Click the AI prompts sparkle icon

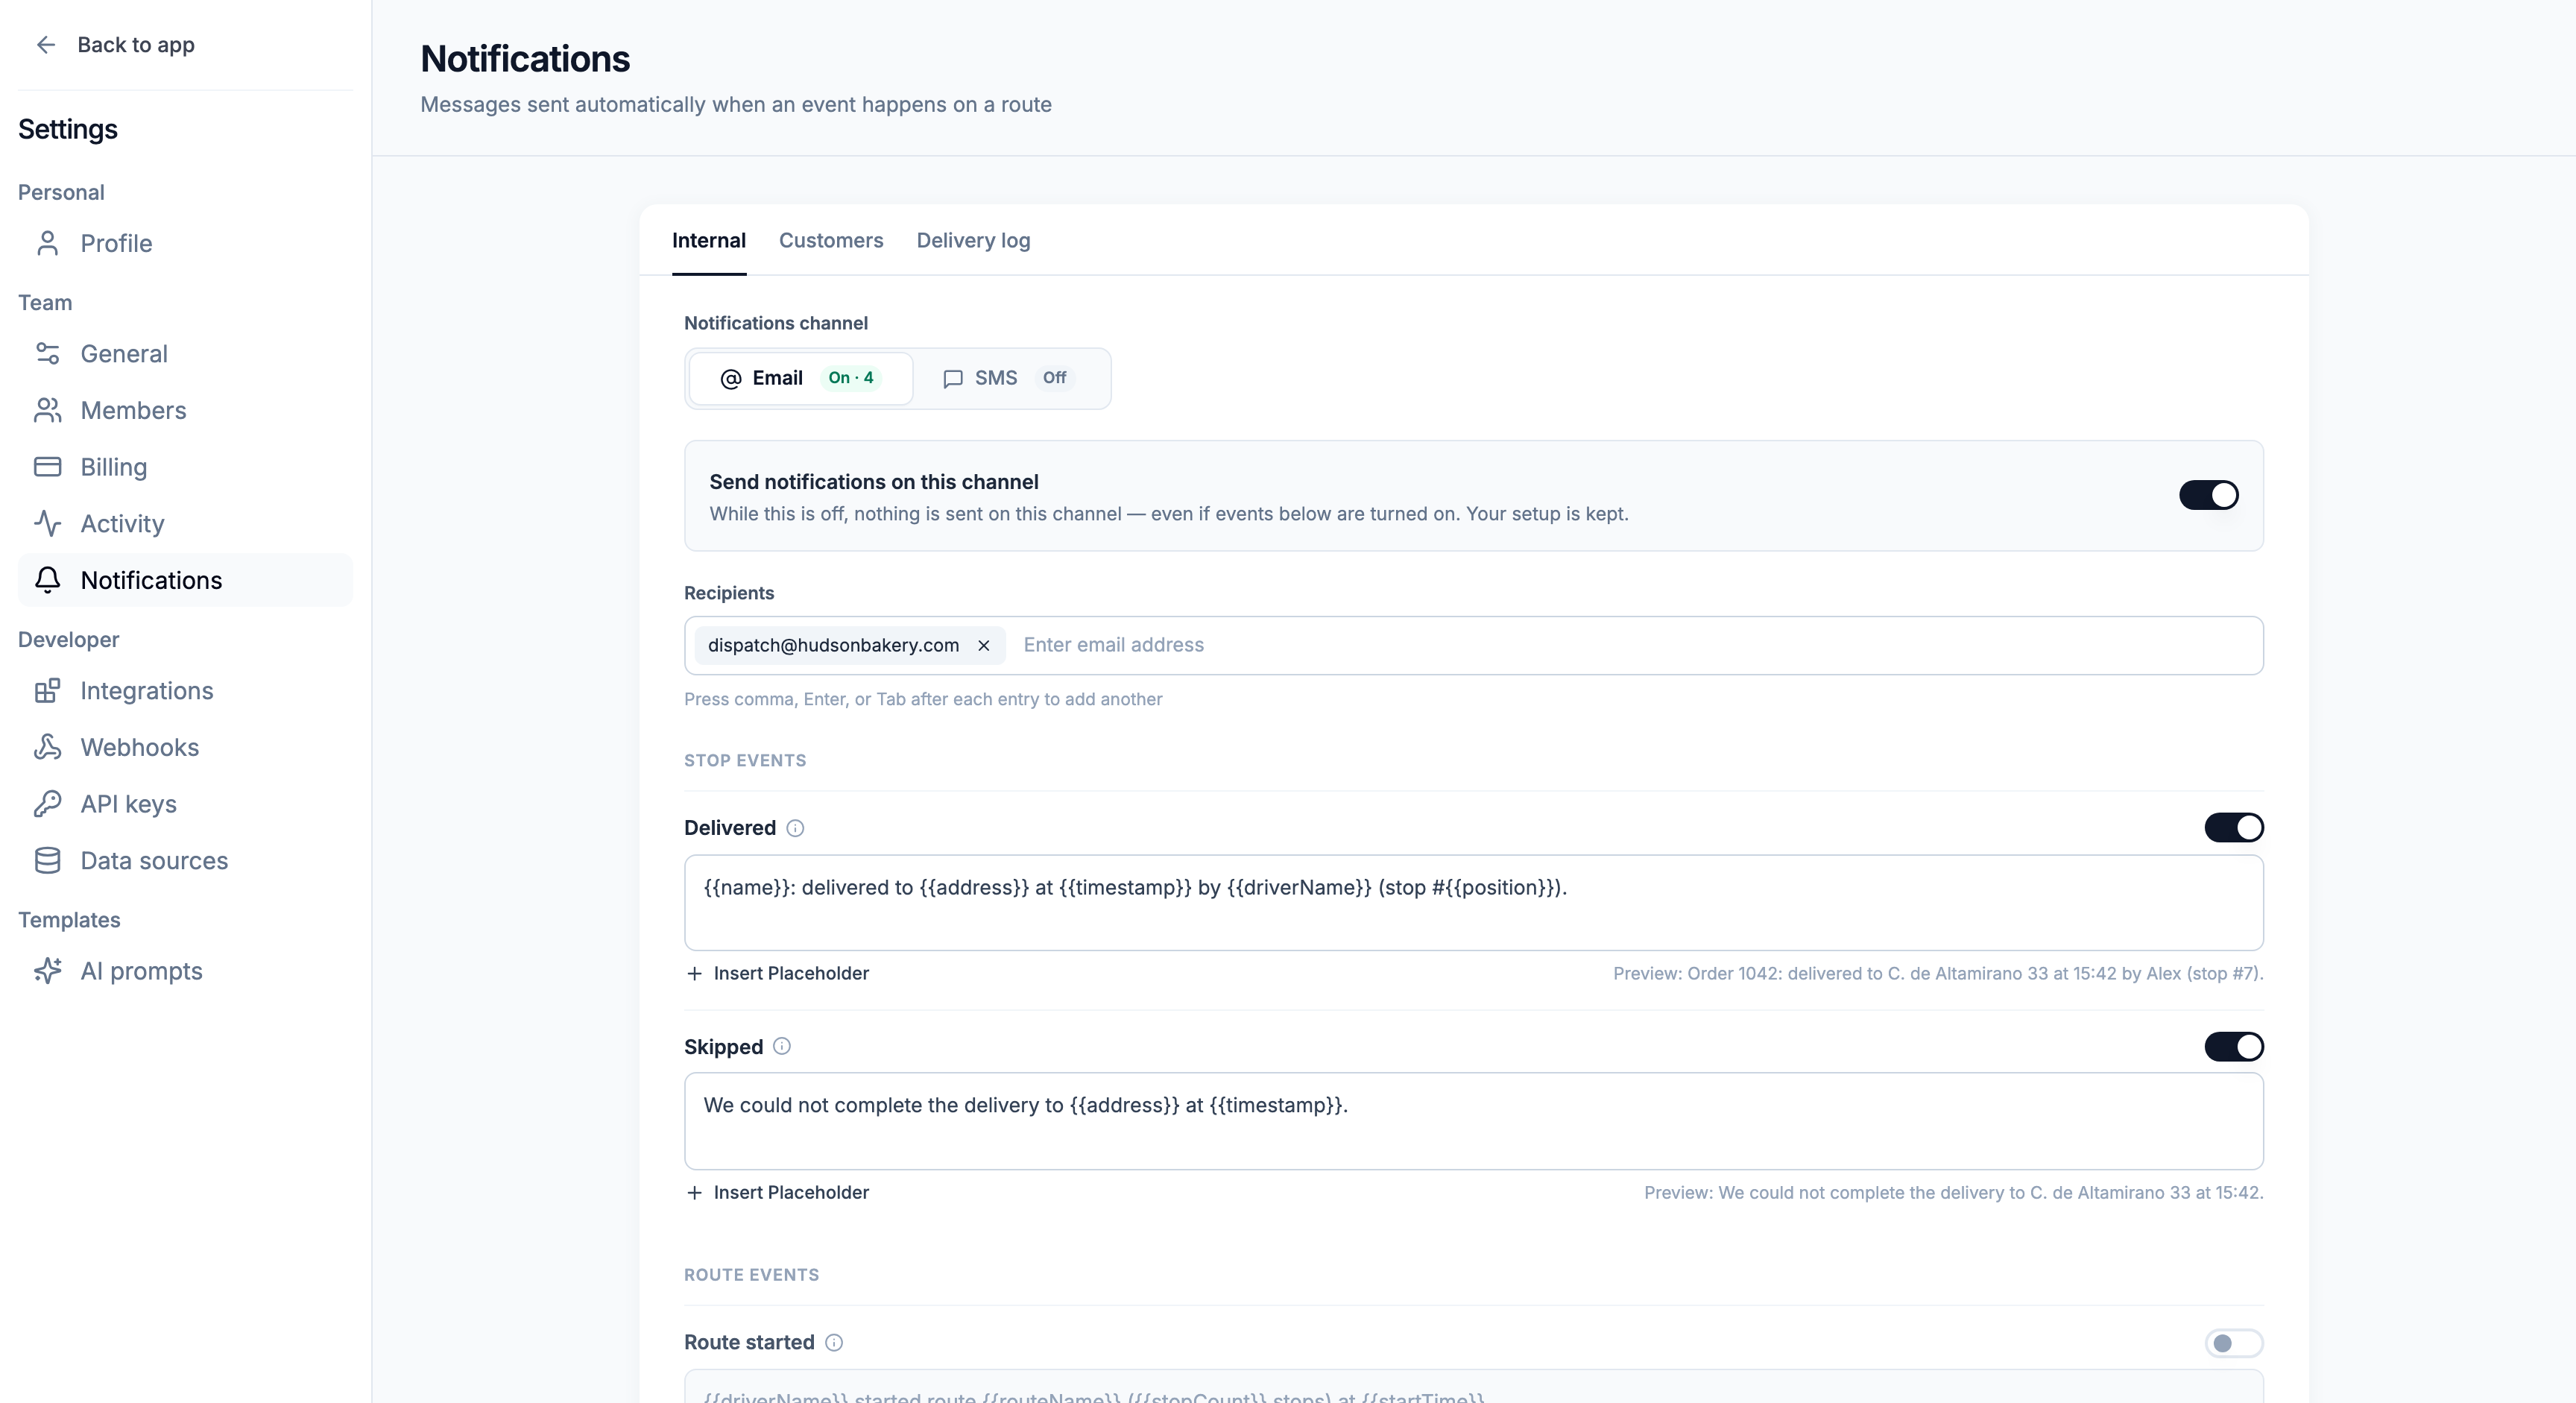pos(47,971)
